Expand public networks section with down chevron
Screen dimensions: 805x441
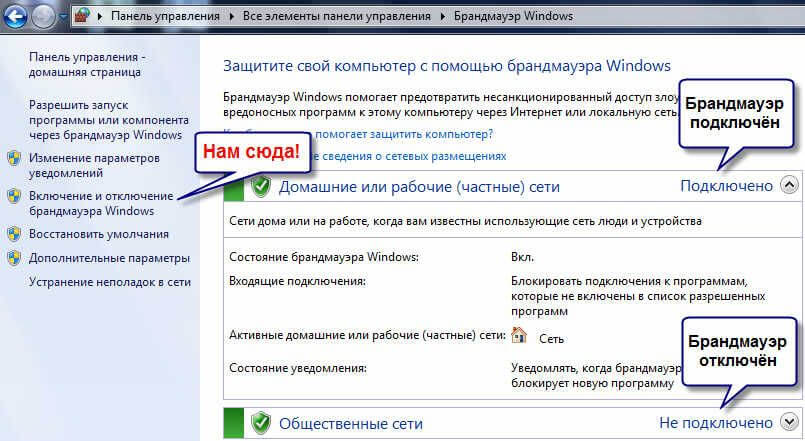click(790, 421)
